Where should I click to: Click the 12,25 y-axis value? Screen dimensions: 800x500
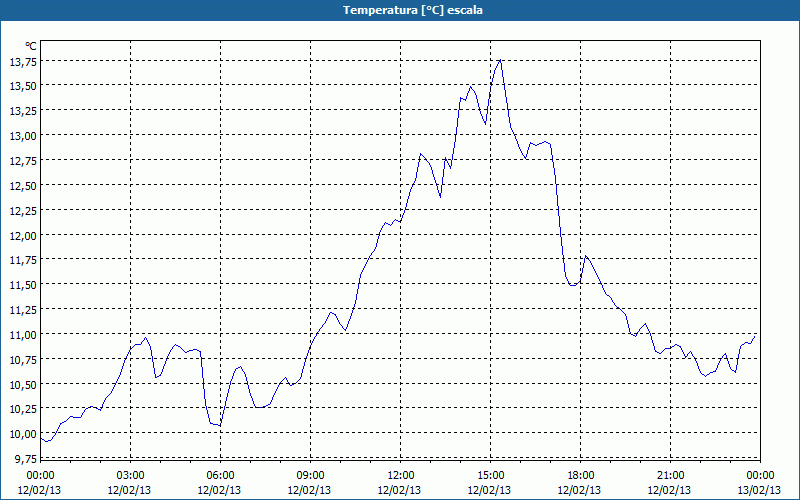click(x=23, y=211)
